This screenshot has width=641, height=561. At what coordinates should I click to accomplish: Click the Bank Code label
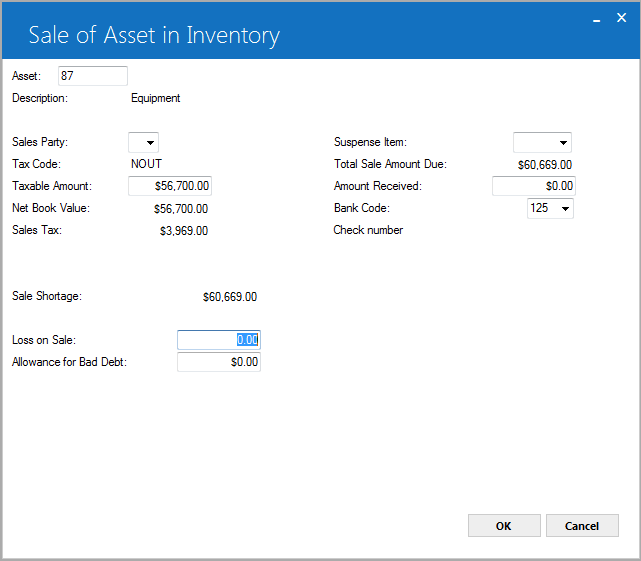click(x=362, y=208)
